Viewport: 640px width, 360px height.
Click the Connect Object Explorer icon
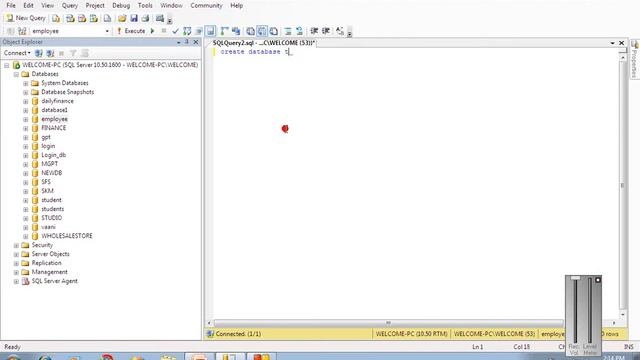[39, 53]
